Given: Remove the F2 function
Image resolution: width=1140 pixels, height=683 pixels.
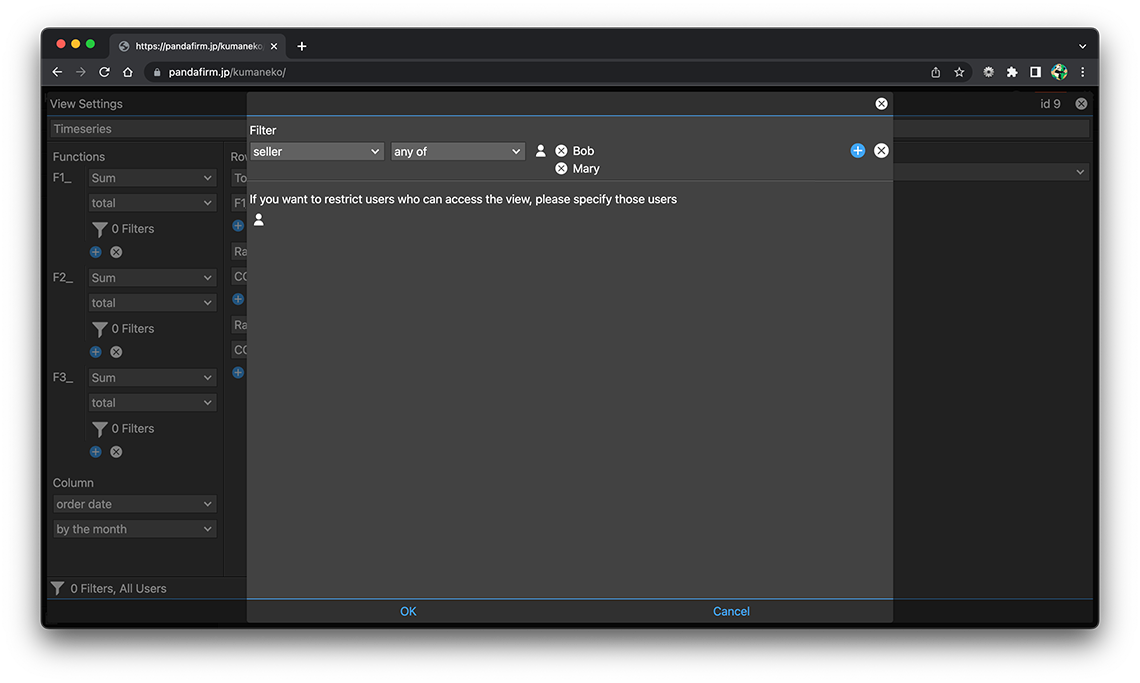Looking at the screenshot, I should click(x=116, y=352).
